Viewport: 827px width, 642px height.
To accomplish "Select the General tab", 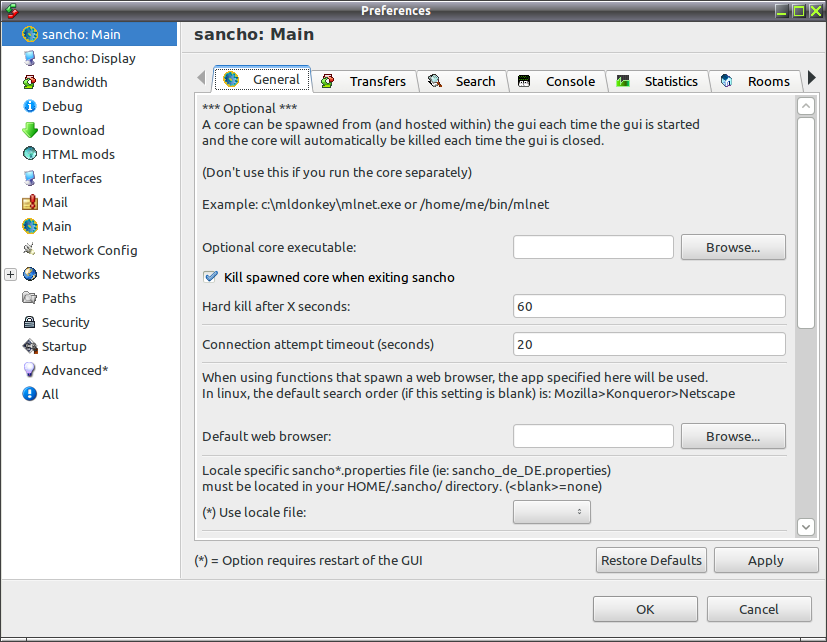I will [x=262, y=79].
